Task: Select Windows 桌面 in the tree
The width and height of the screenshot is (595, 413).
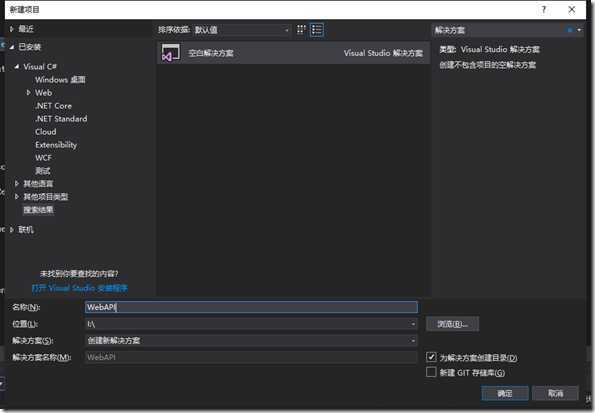Action: (x=60, y=80)
